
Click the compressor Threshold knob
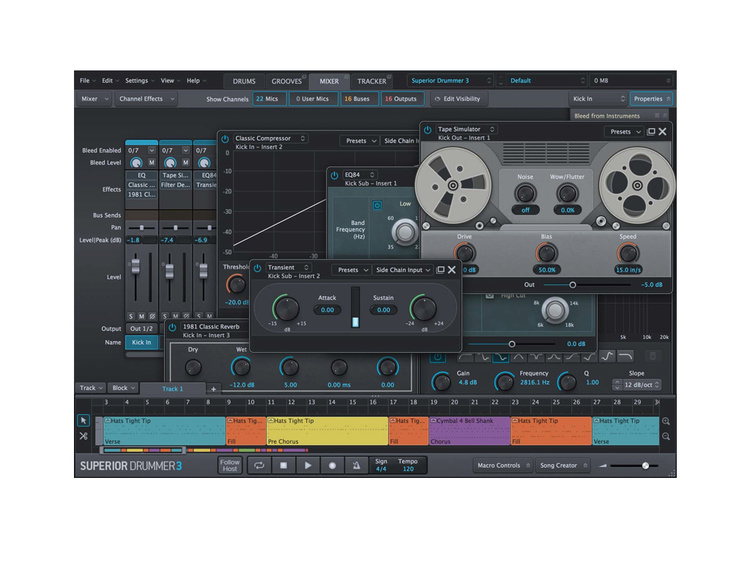click(x=236, y=285)
